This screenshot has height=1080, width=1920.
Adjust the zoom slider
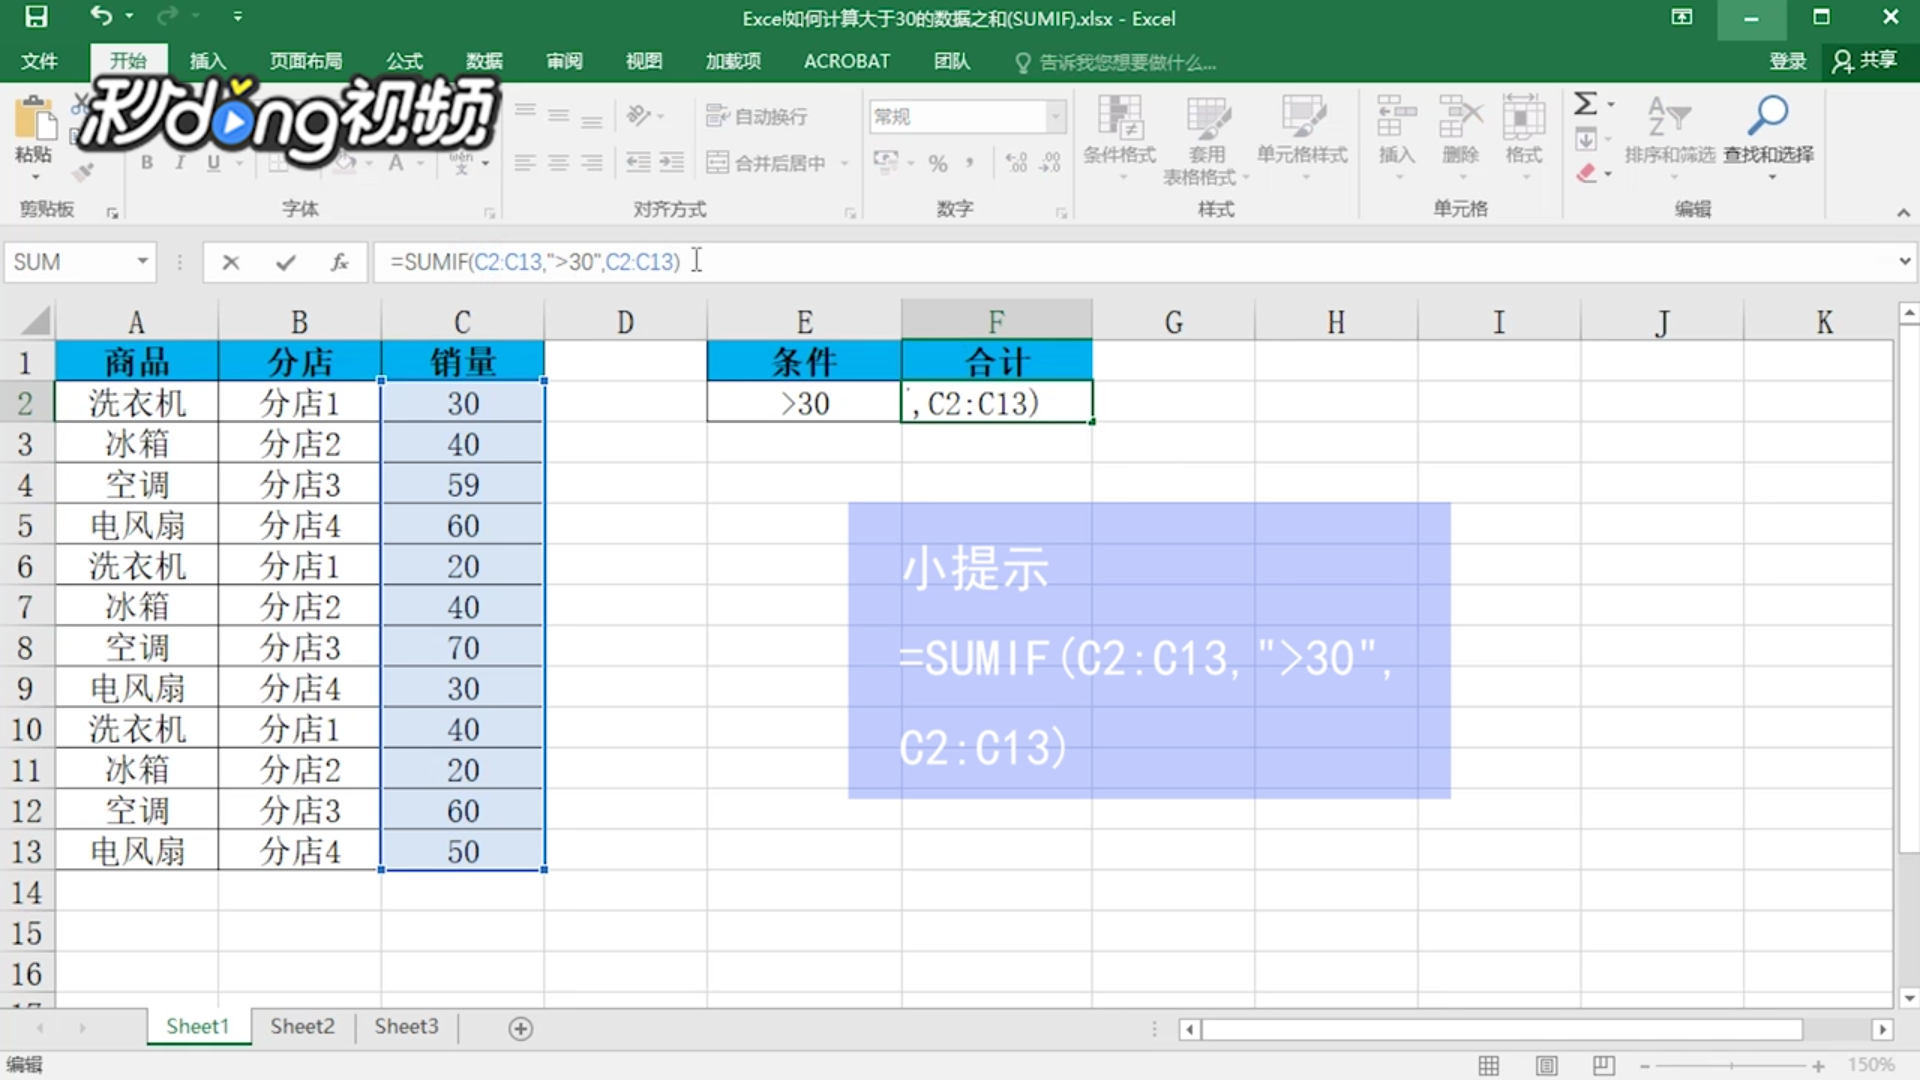[x=1731, y=1066]
